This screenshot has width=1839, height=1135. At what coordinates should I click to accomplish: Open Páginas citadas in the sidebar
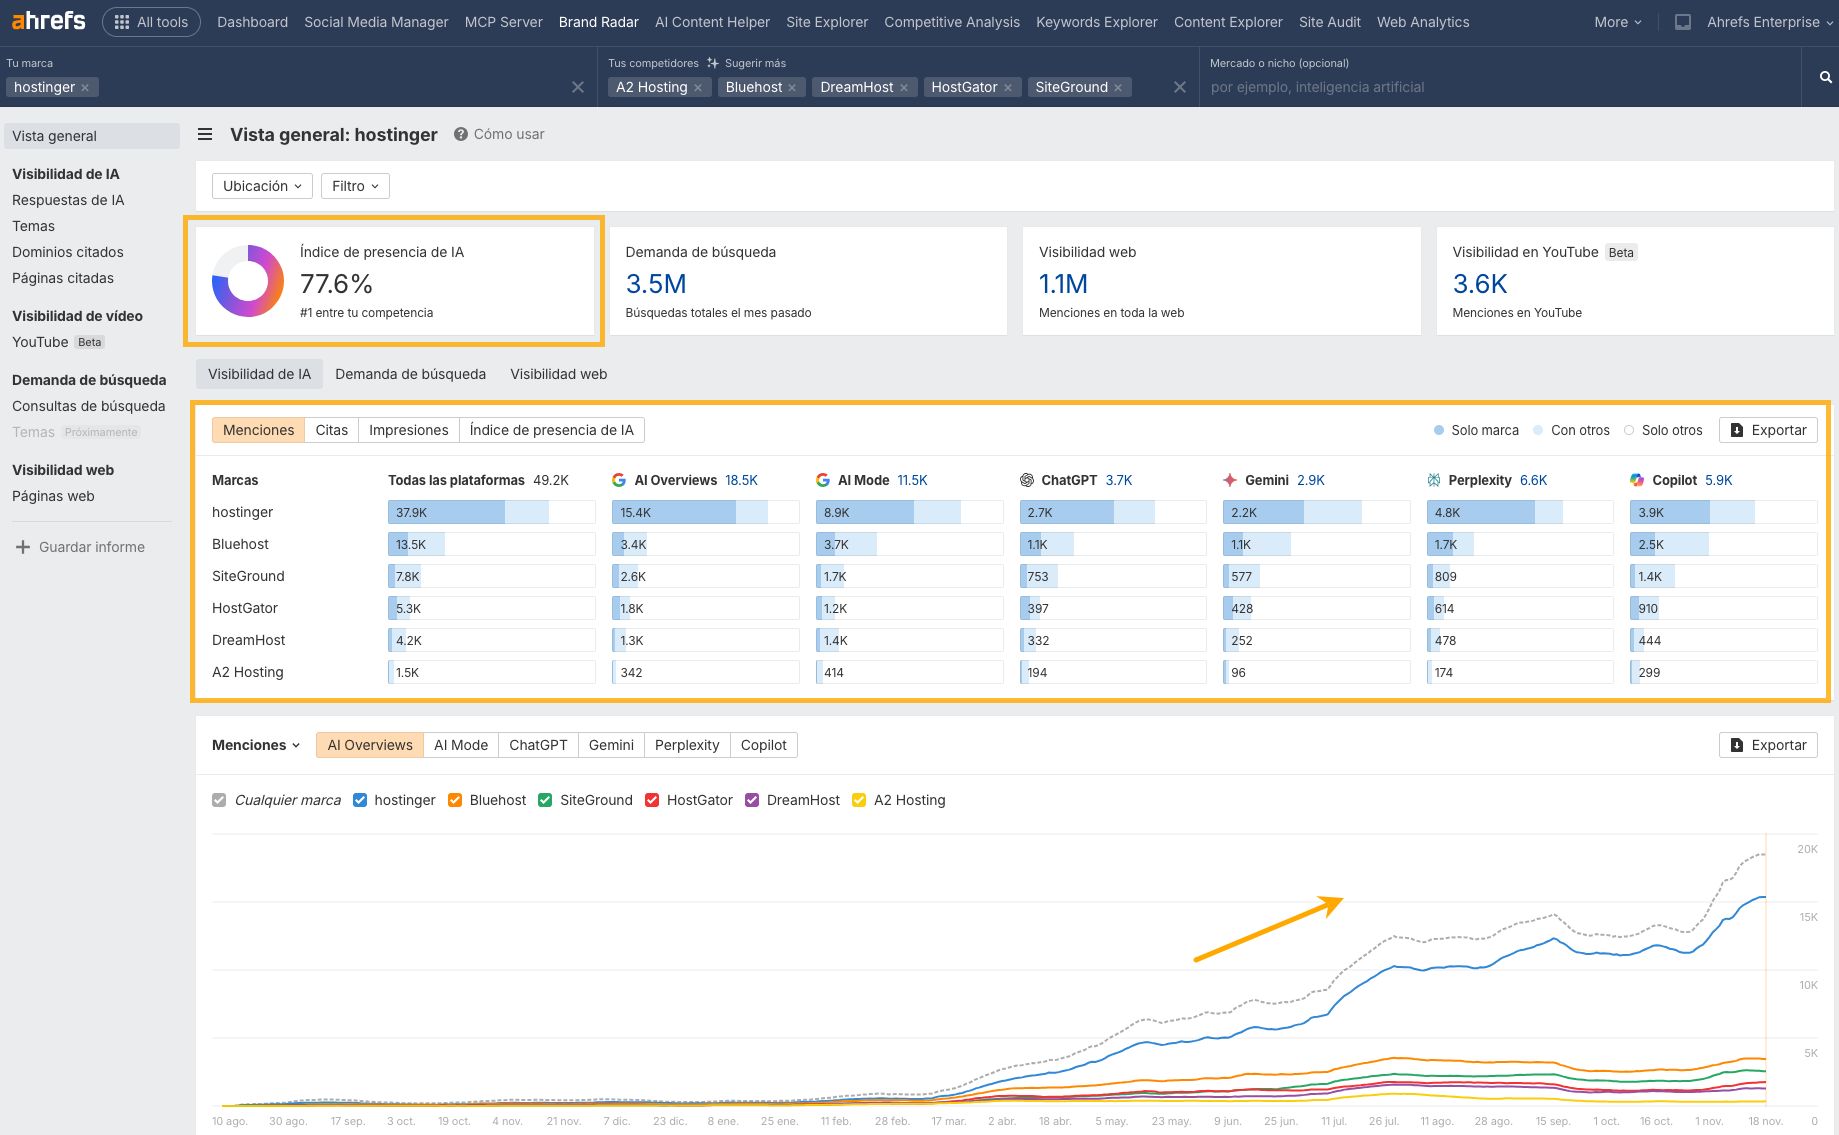[62, 278]
